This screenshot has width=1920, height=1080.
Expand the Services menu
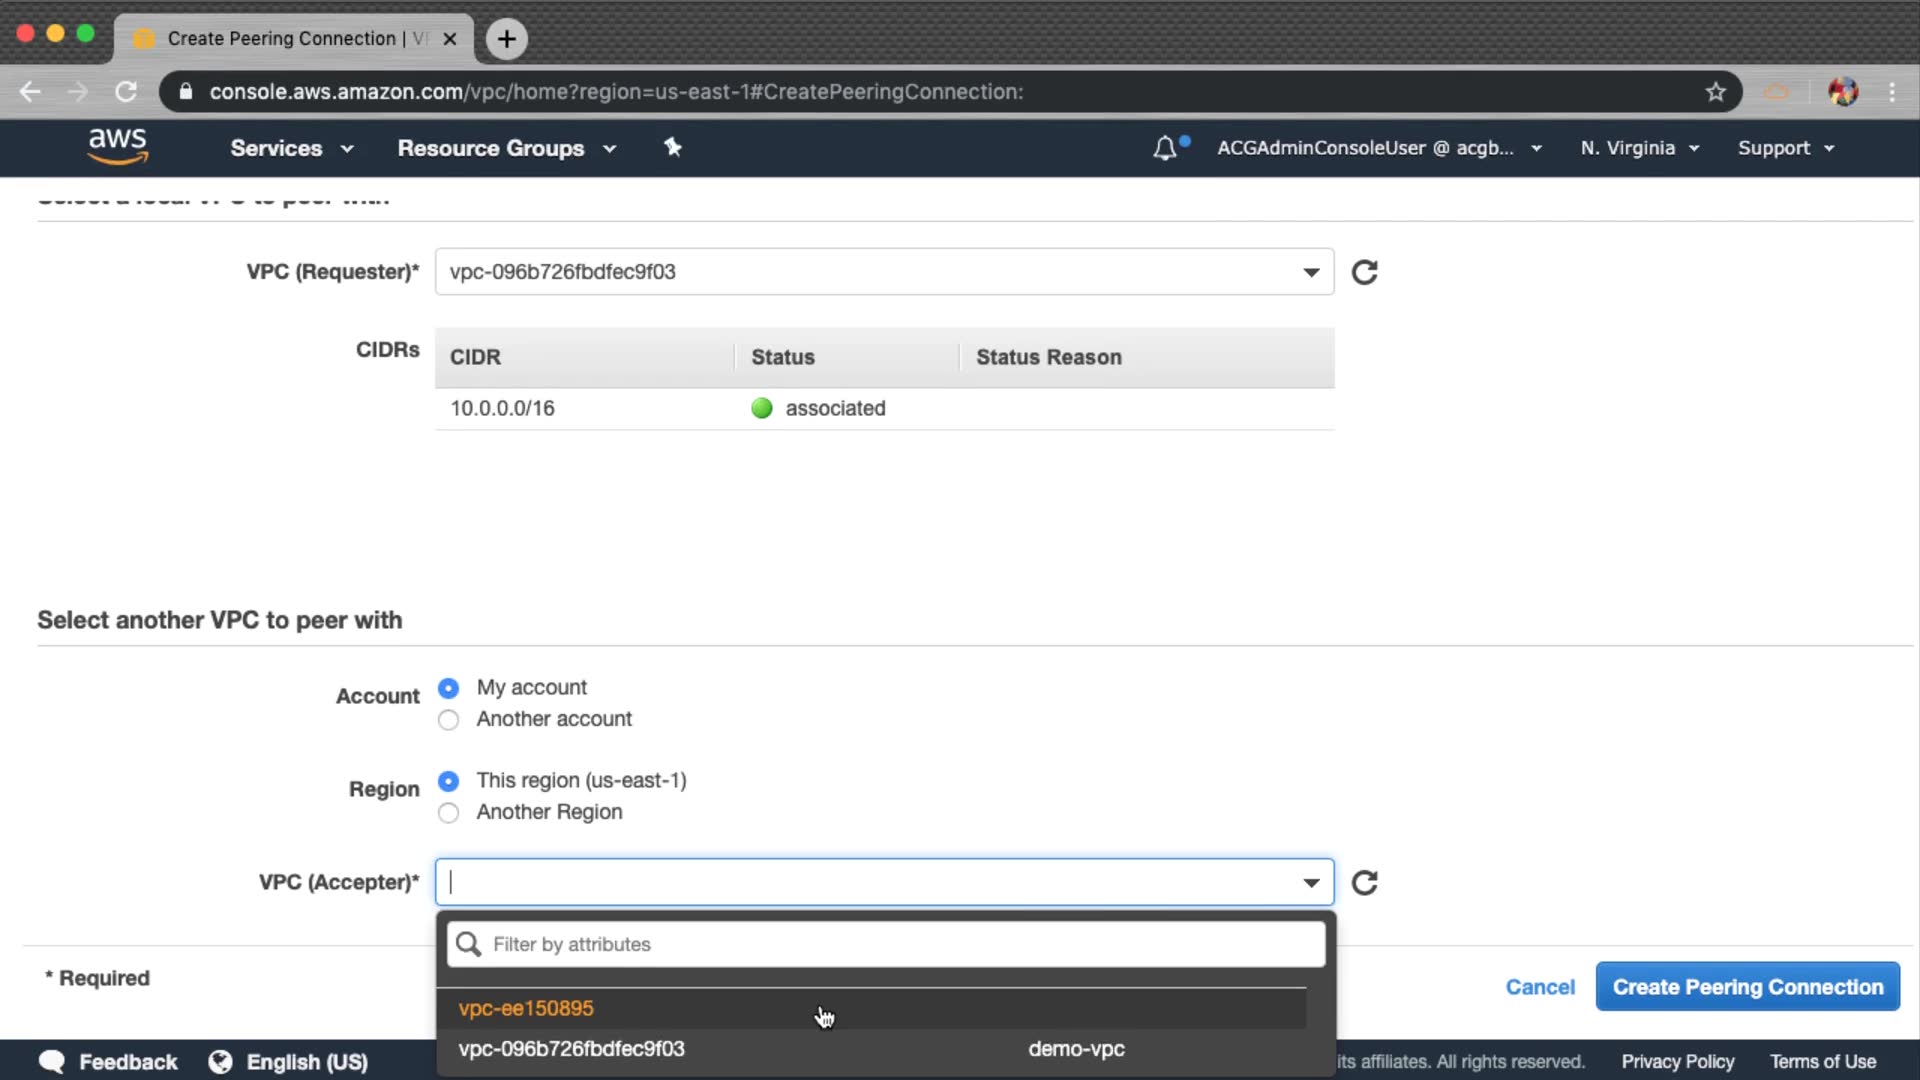(291, 148)
